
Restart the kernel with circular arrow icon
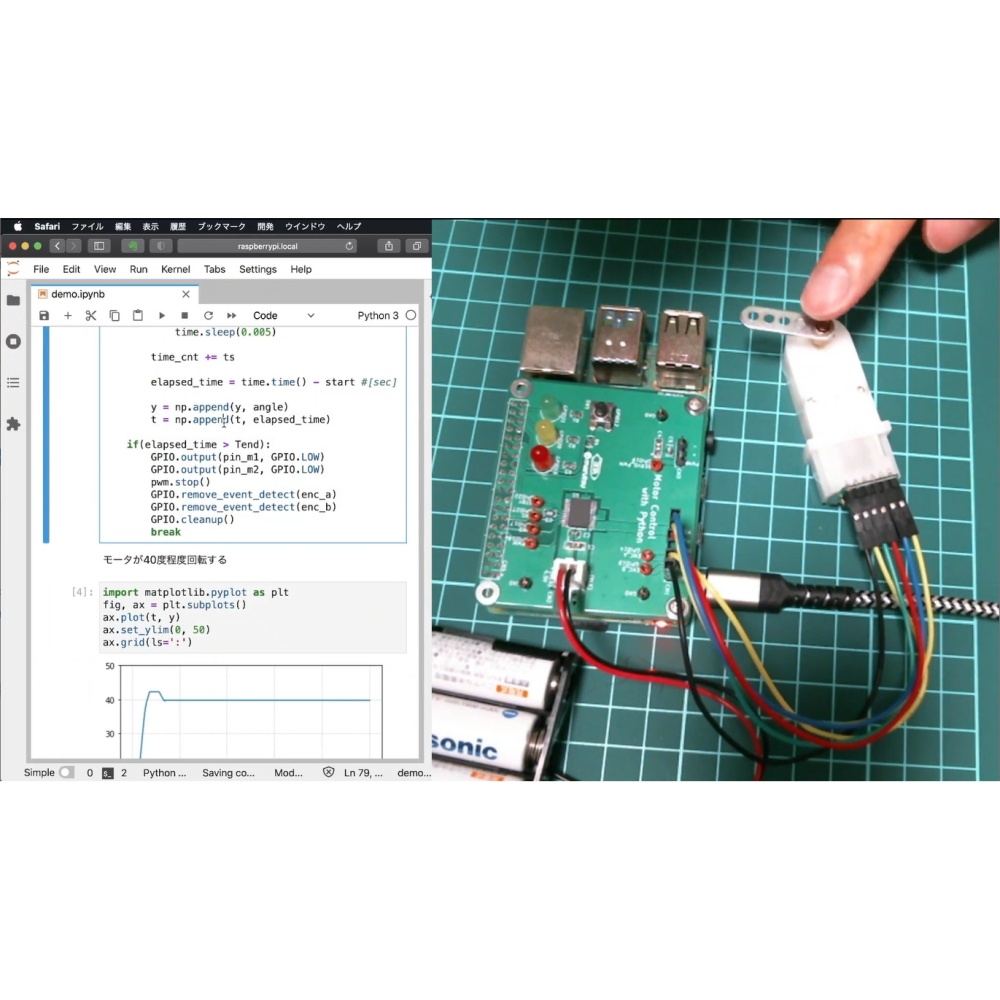click(208, 316)
